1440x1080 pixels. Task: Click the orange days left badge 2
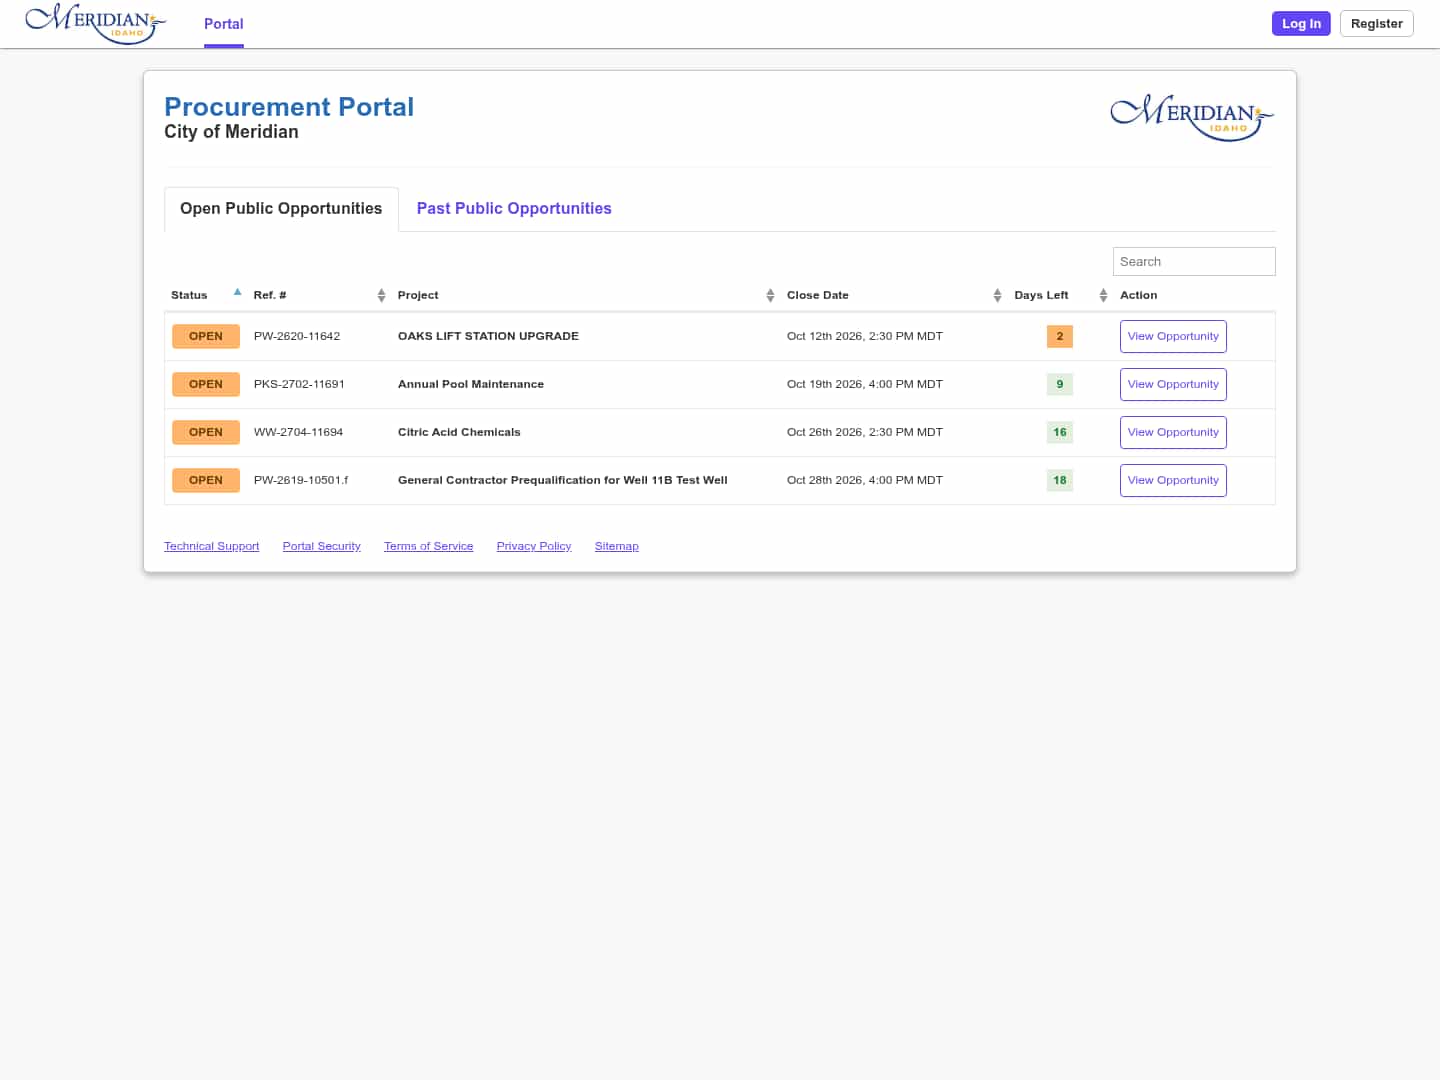[1060, 336]
